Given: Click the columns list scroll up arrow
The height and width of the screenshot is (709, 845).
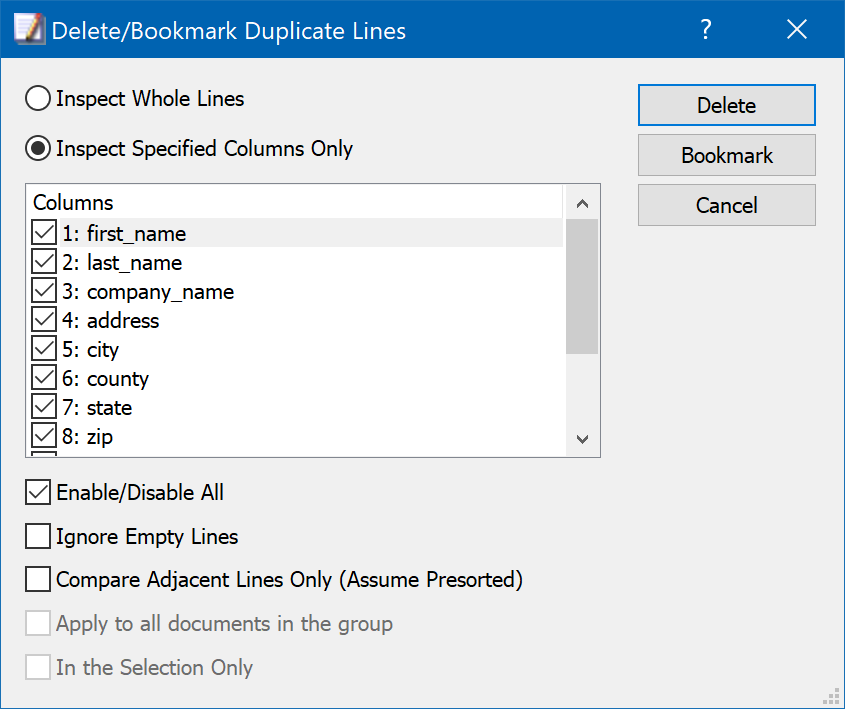Looking at the screenshot, I should (x=582, y=204).
